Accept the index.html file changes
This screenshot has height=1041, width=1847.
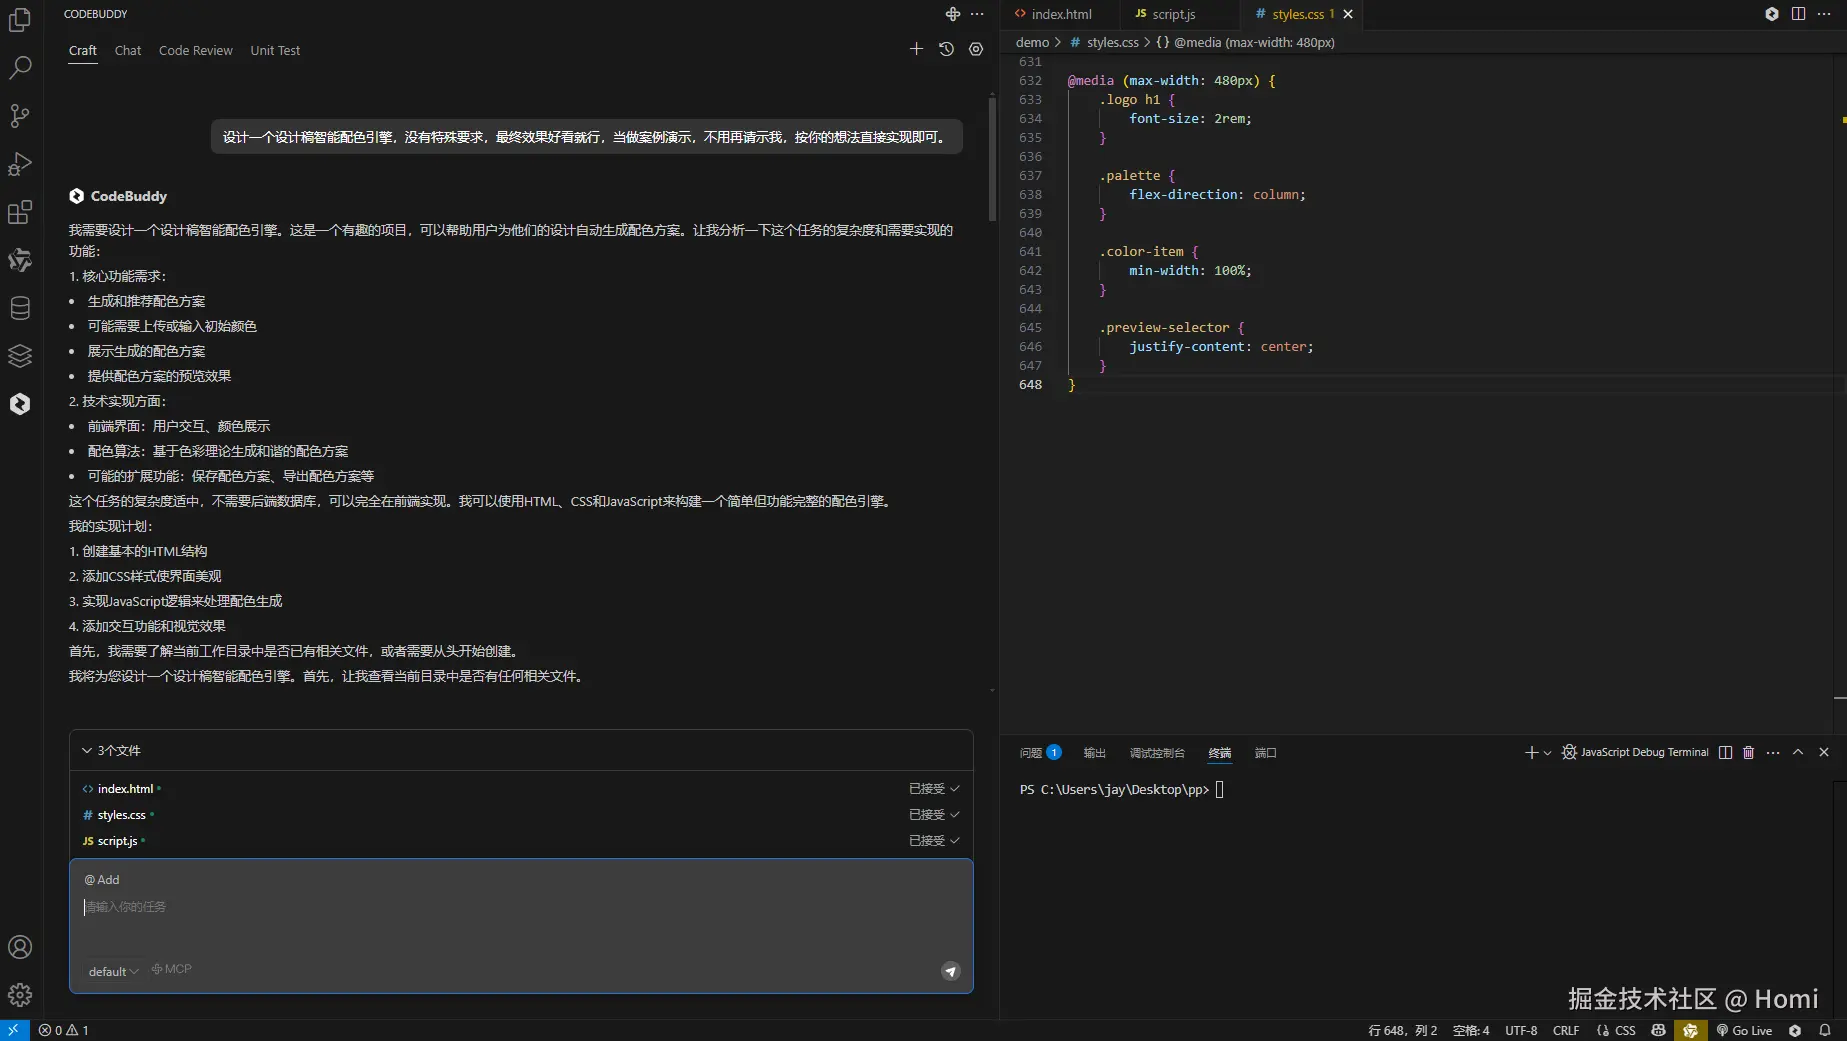tap(928, 788)
